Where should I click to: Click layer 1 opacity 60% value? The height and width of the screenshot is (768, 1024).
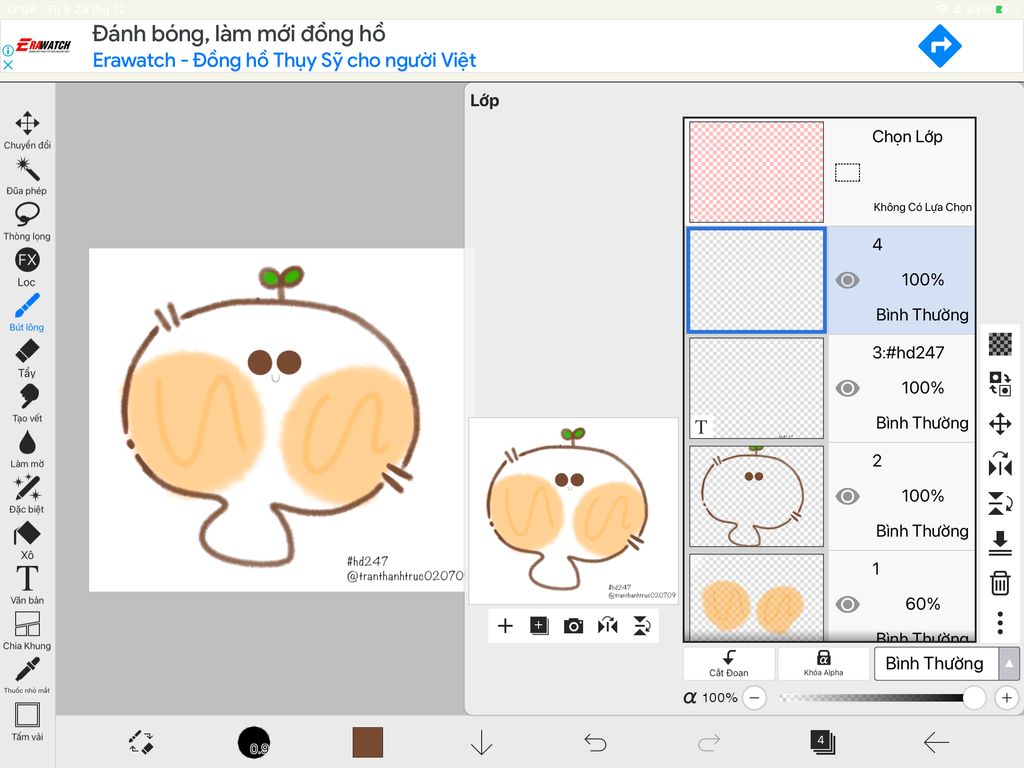(922, 604)
